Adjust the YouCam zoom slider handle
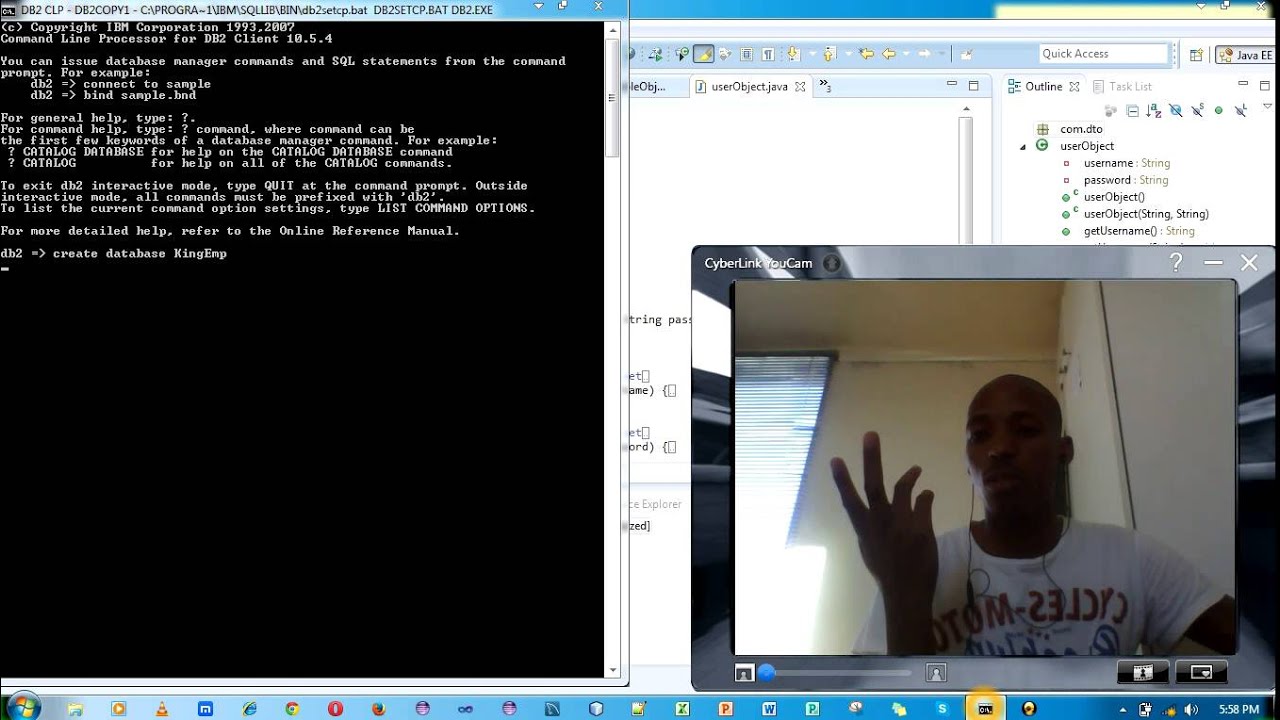The width and height of the screenshot is (1280, 720). pos(767,673)
